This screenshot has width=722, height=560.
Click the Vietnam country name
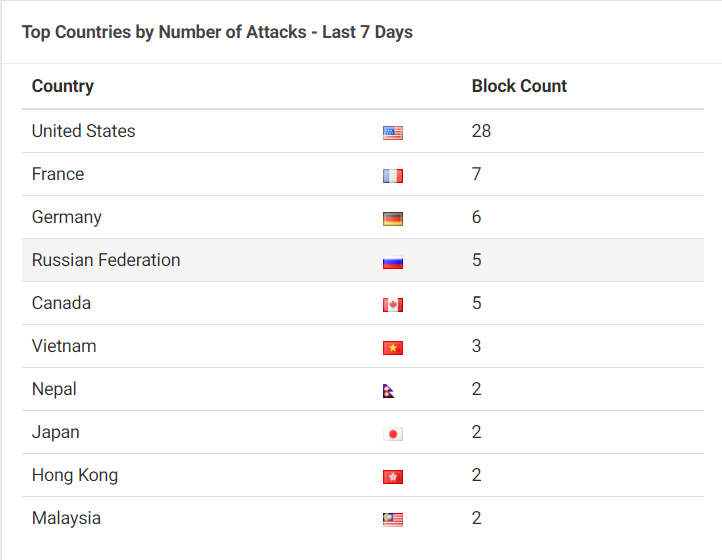pyautogui.click(x=64, y=346)
